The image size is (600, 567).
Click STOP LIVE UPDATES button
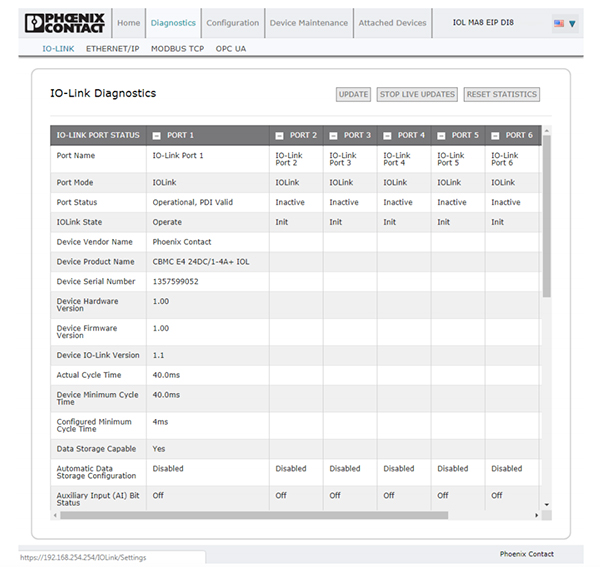(x=417, y=94)
